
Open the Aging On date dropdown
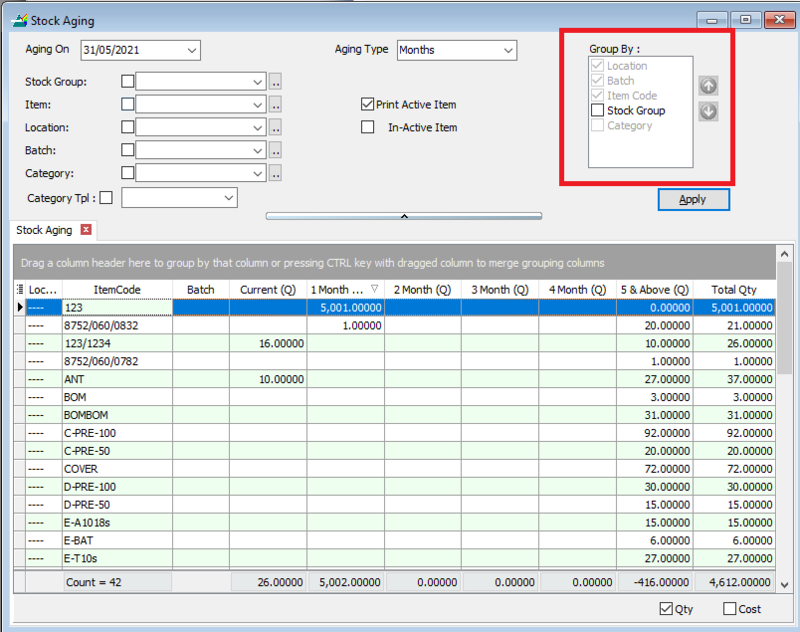(x=192, y=50)
